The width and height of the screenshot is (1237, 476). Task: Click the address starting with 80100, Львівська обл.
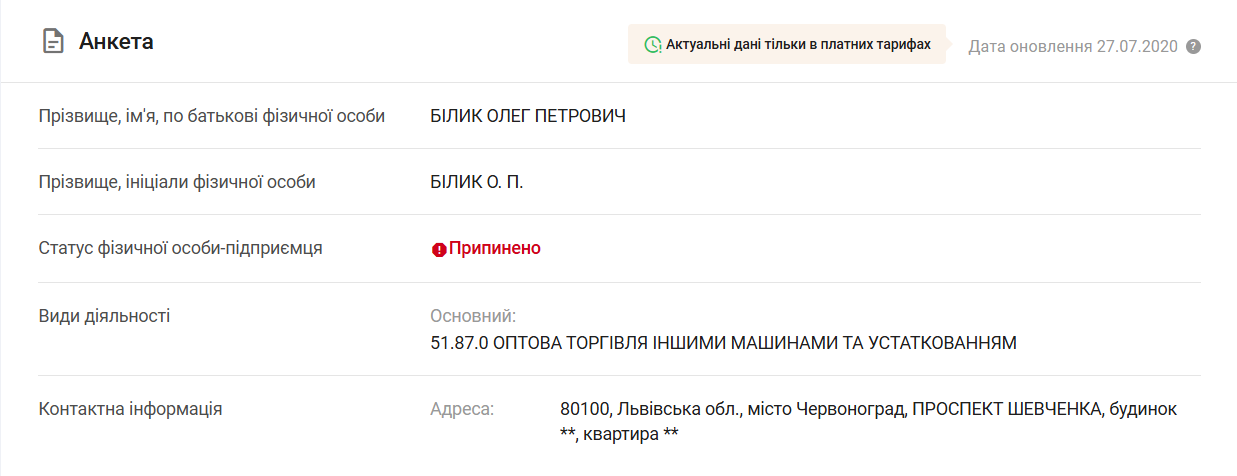[869, 422]
